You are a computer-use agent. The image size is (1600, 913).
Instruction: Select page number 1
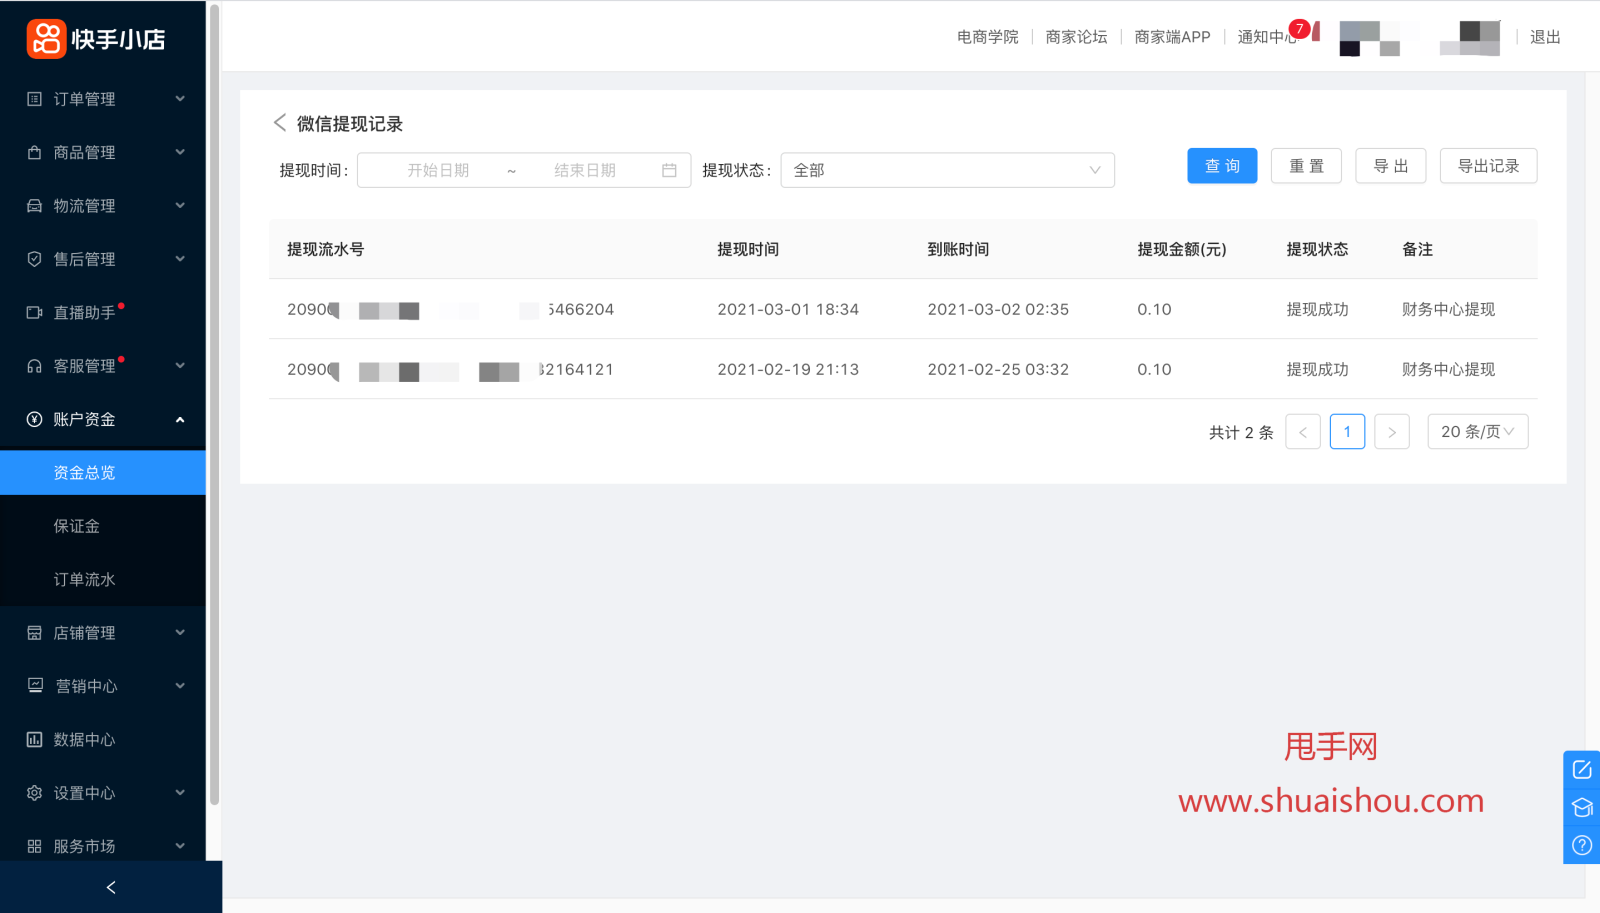tap(1347, 432)
